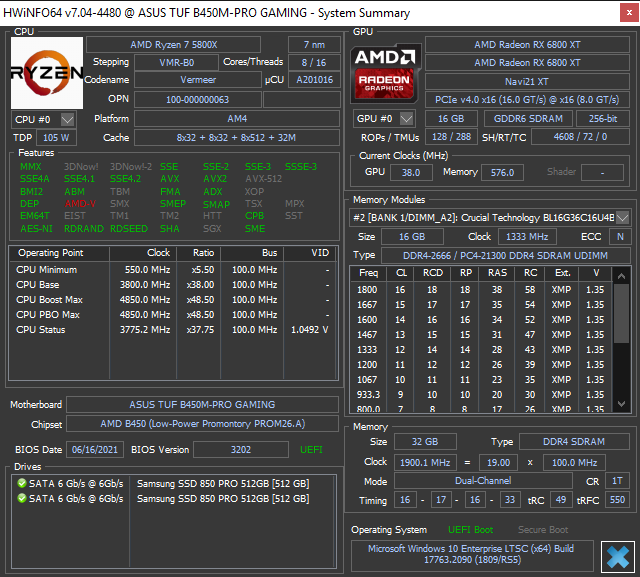Click the AMD-V feature shown in red
Image resolution: width=640 pixels, height=577 pixels.
point(80,204)
